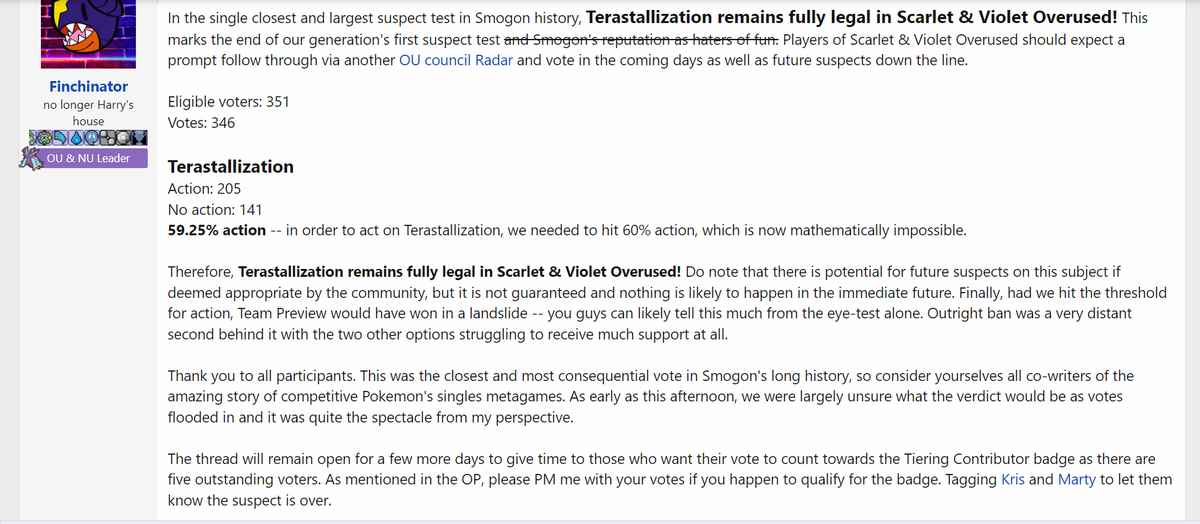Click the trophy badge icon

[x=139, y=138]
